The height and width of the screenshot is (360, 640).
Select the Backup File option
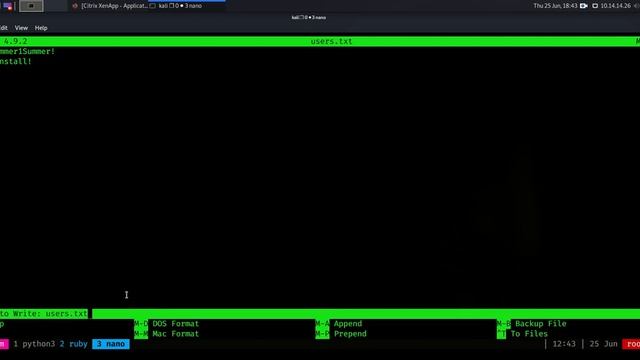[x=540, y=324]
